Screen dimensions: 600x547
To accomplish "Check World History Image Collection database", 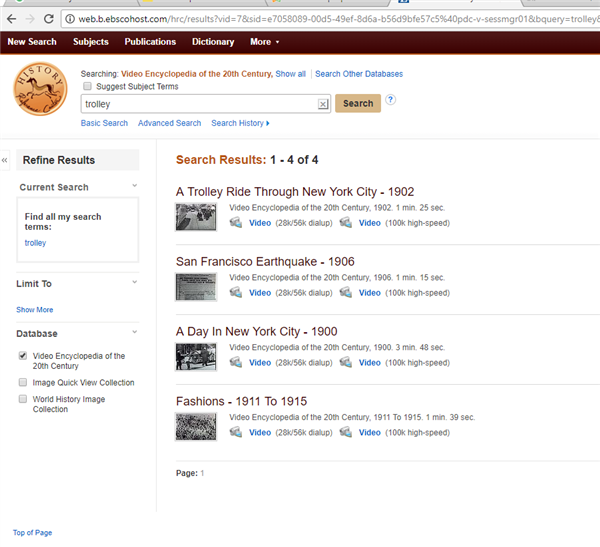I will 23,399.
